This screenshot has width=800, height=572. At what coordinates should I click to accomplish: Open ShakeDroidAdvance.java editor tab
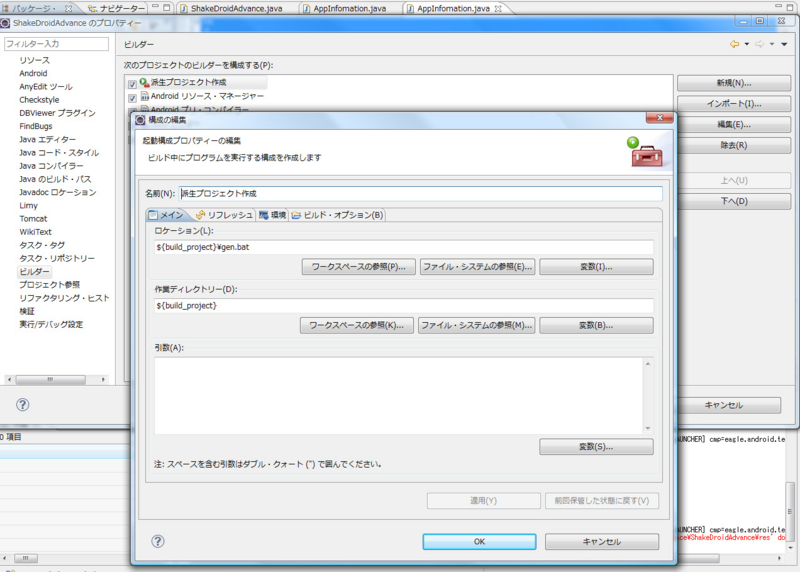coord(232,8)
